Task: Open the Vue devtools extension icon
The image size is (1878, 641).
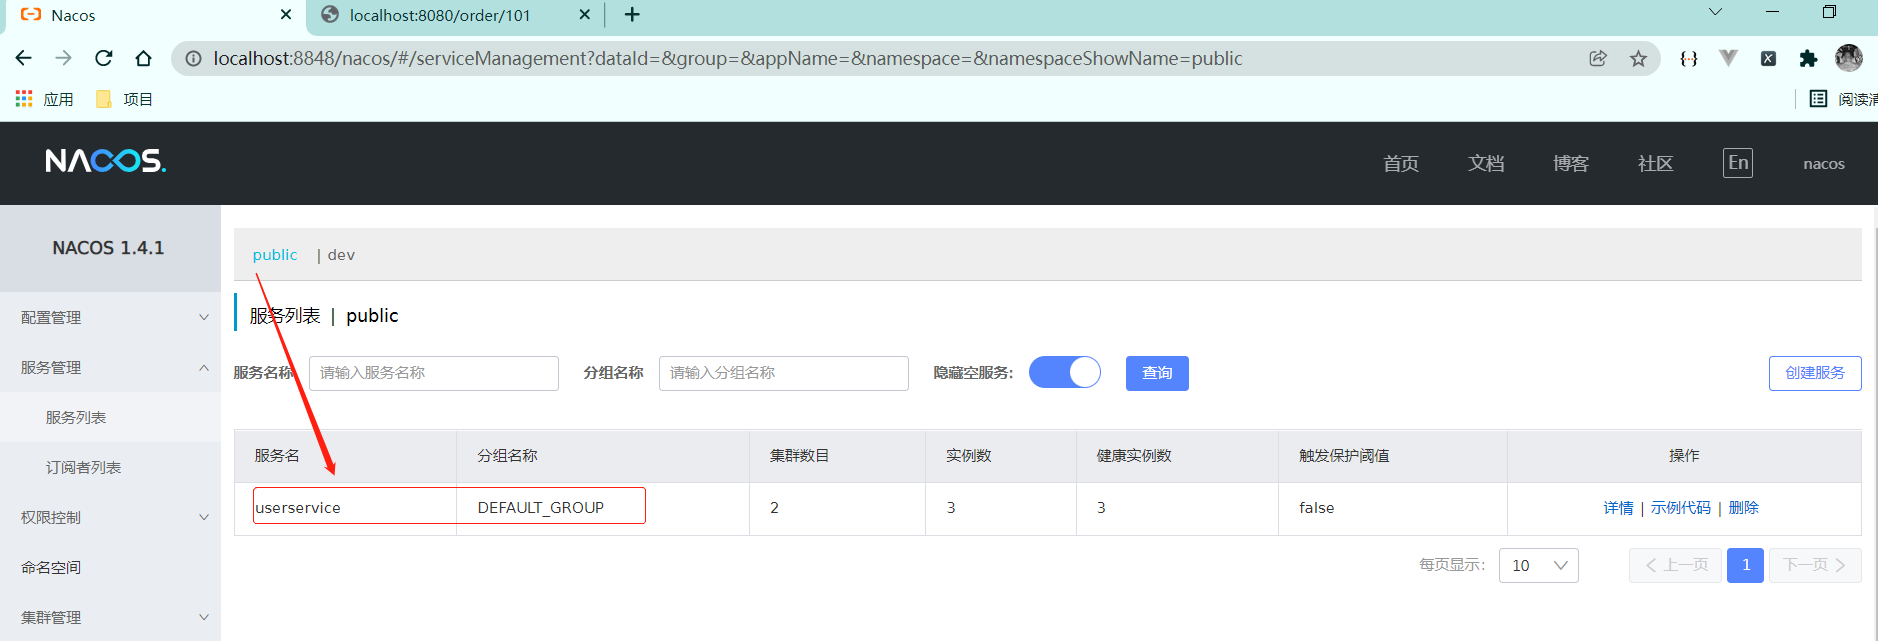Action: click(x=1728, y=58)
